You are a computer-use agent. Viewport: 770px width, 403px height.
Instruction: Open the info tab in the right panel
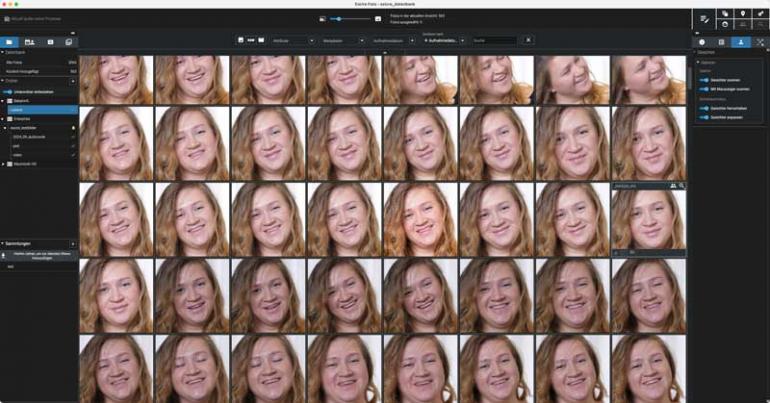tap(702, 42)
